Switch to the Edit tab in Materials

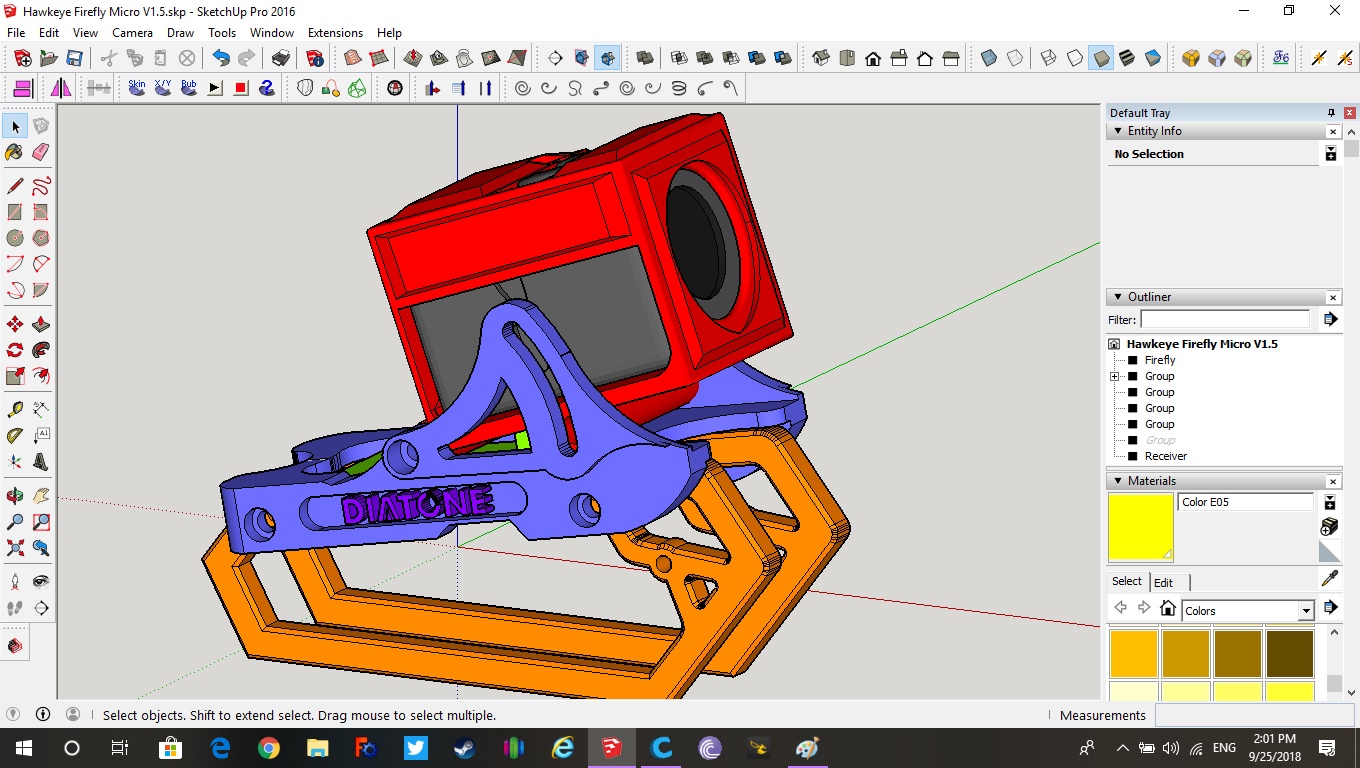pos(1163,583)
